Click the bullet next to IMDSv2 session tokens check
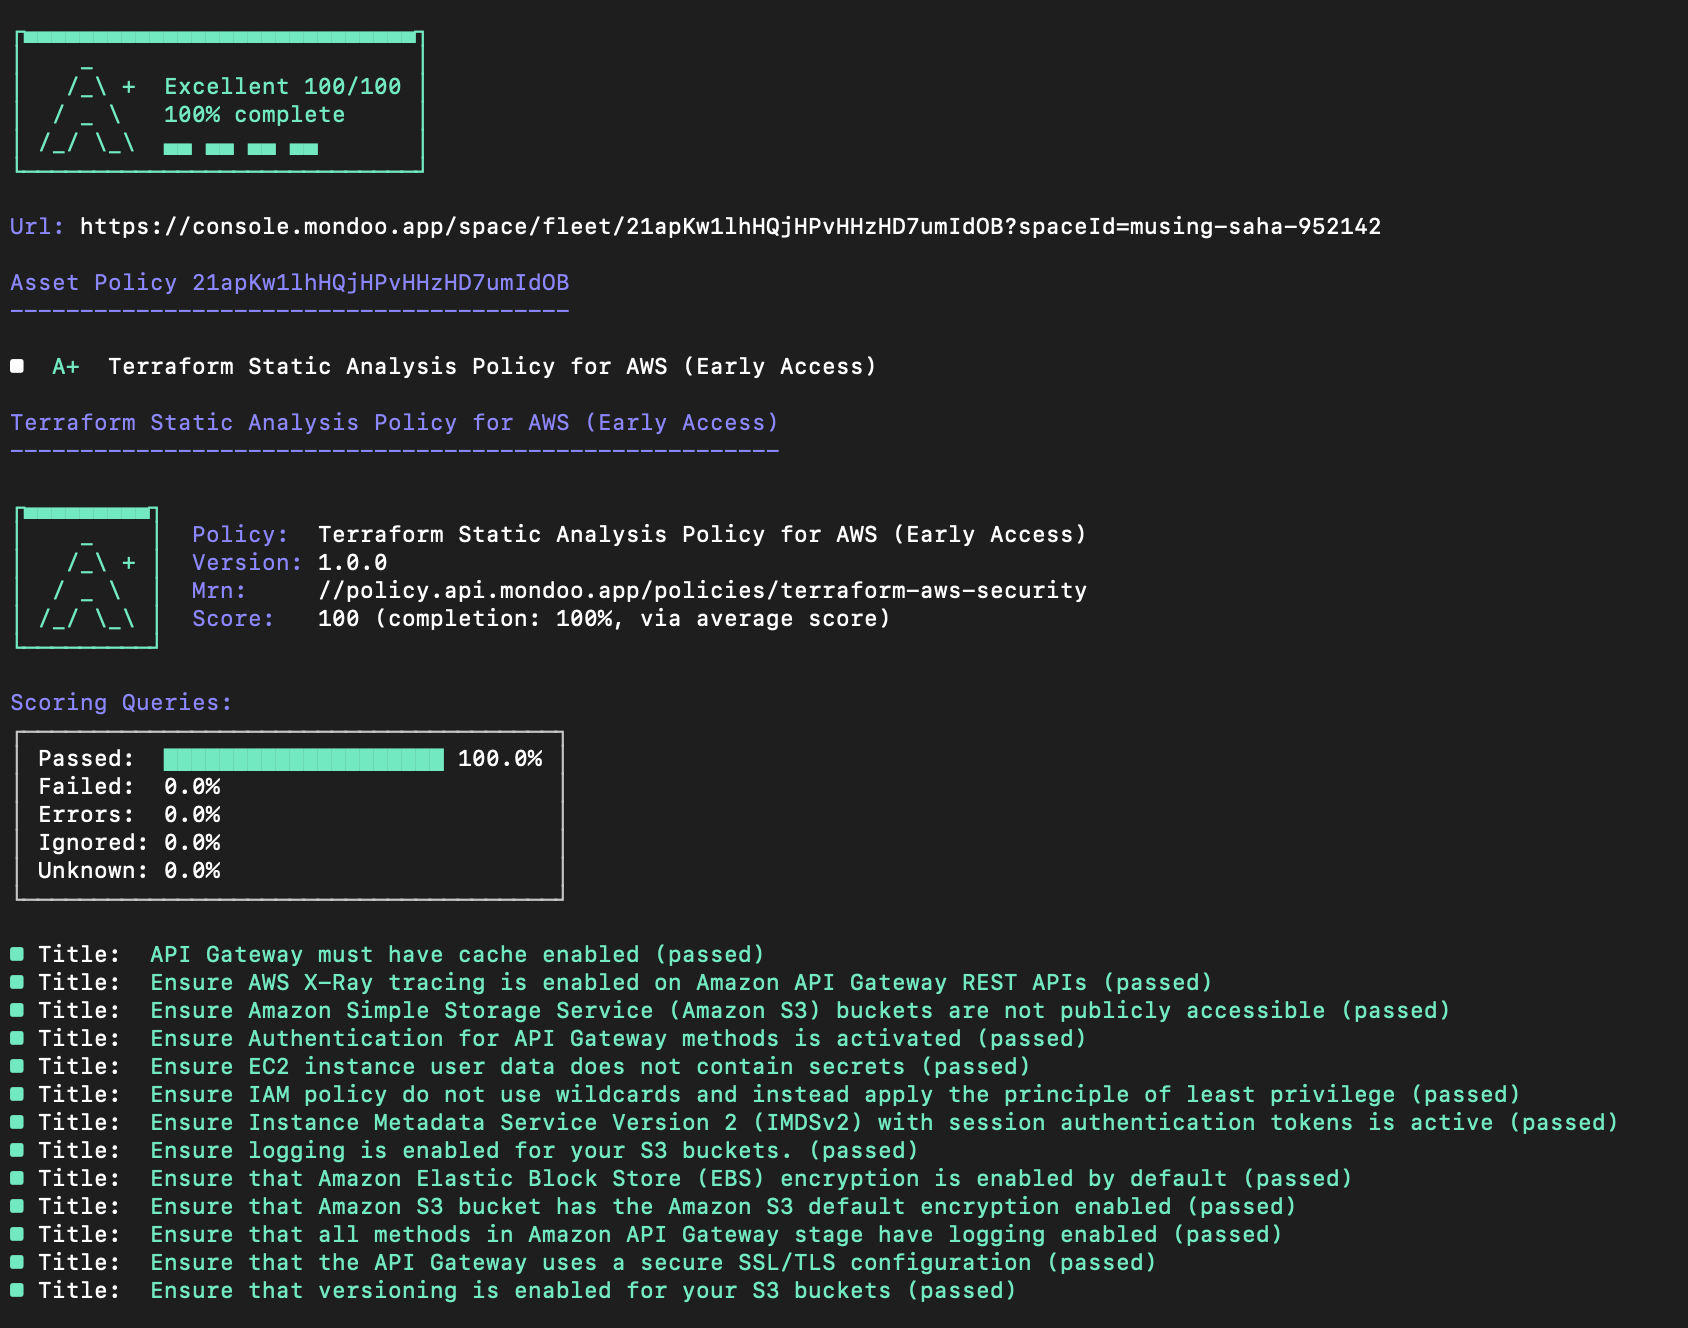The image size is (1688, 1328). [x=17, y=1122]
